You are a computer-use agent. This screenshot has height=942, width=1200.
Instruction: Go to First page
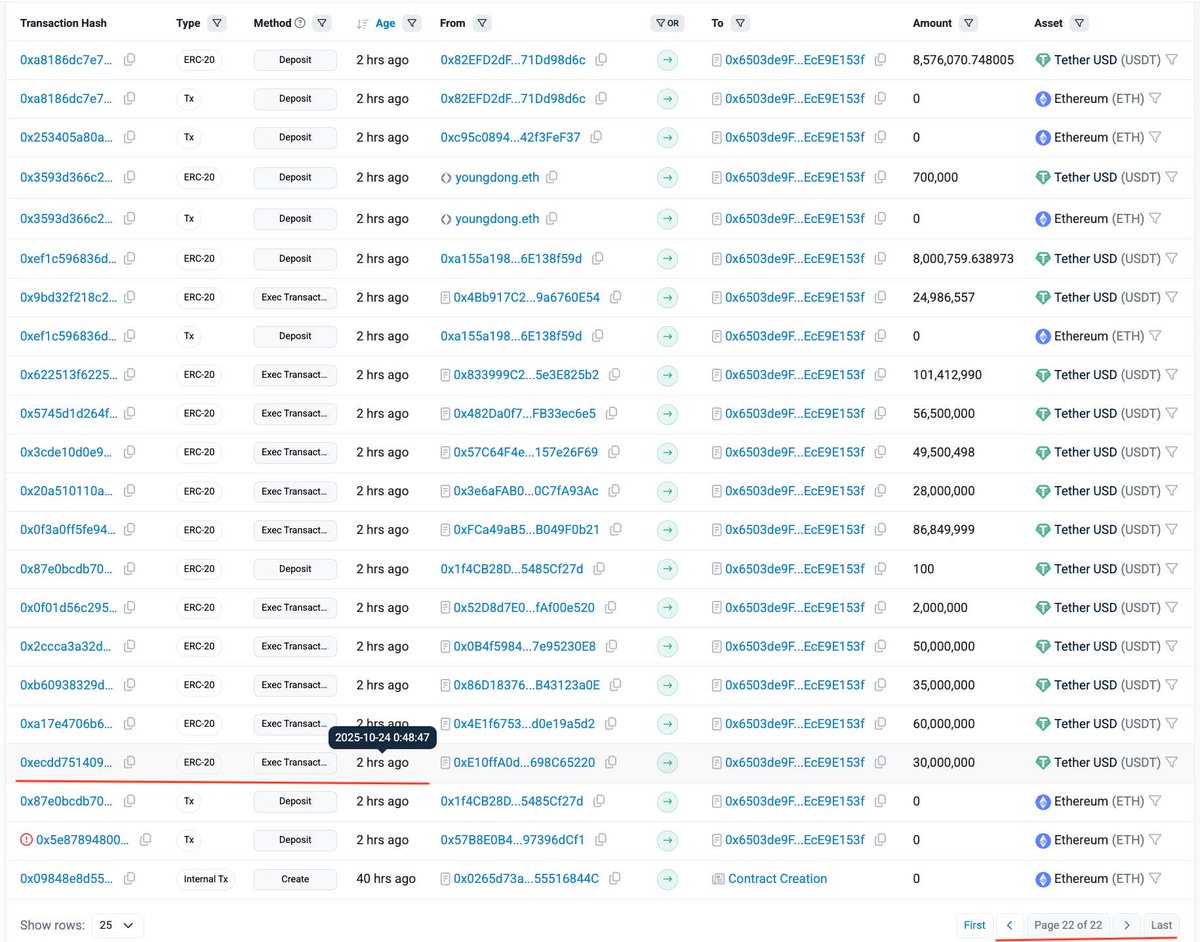pyautogui.click(x=975, y=925)
